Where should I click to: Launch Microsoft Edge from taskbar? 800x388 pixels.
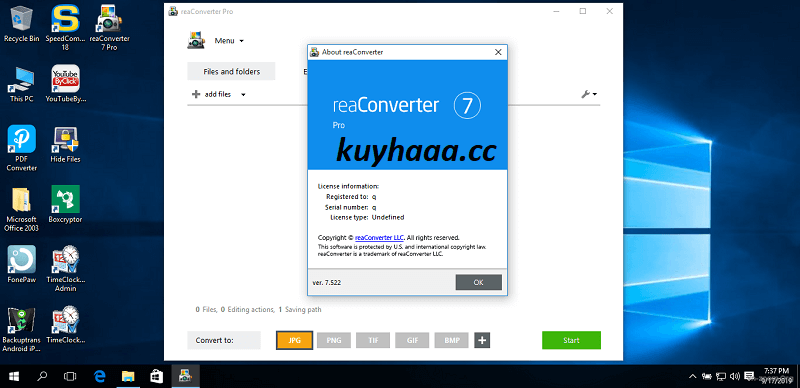(x=99, y=377)
